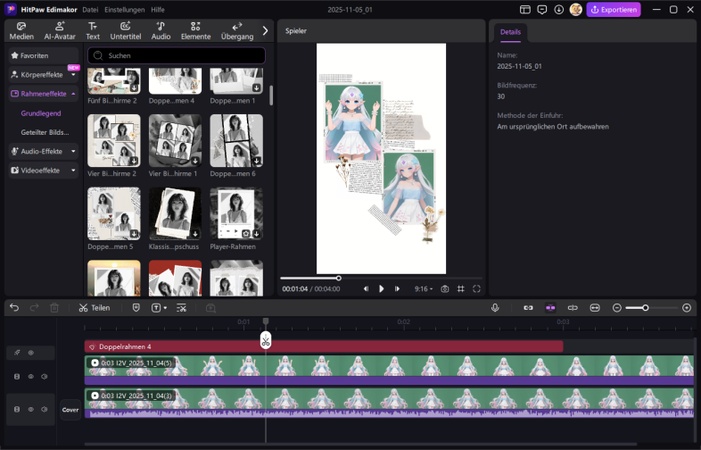Click the Teilen split tool in timeline toolbar
This screenshot has width=701, height=450.
(x=94, y=308)
